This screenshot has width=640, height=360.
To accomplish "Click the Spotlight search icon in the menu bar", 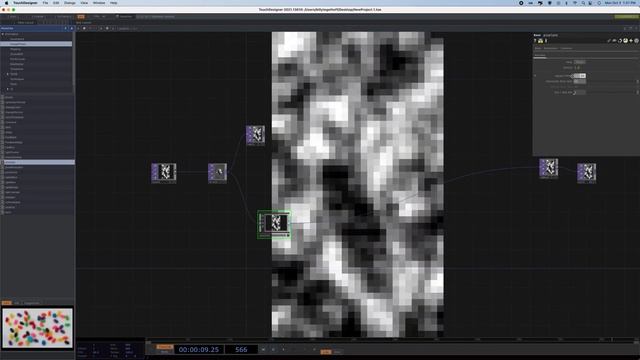I will pos(583,3).
